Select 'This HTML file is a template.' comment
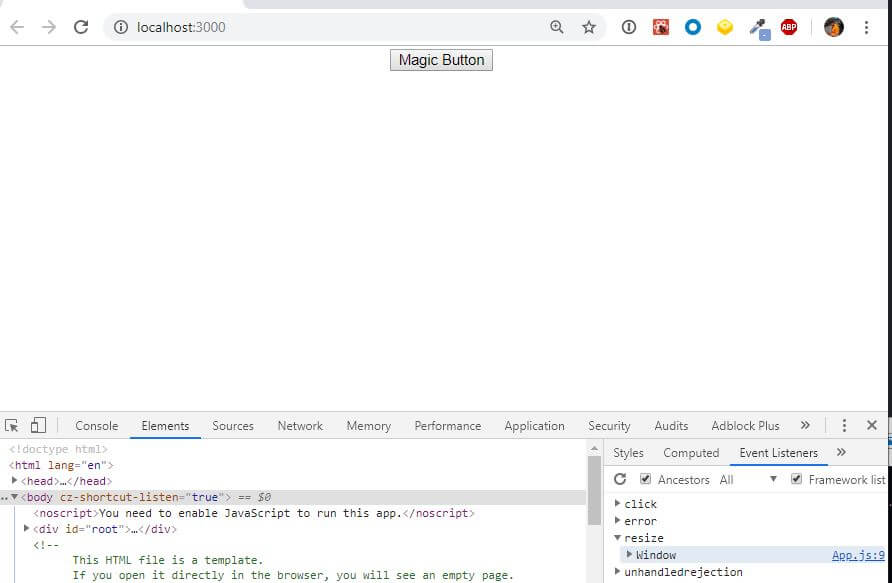The height and width of the screenshot is (583, 892). pyautogui.click(x=168, y=560)
